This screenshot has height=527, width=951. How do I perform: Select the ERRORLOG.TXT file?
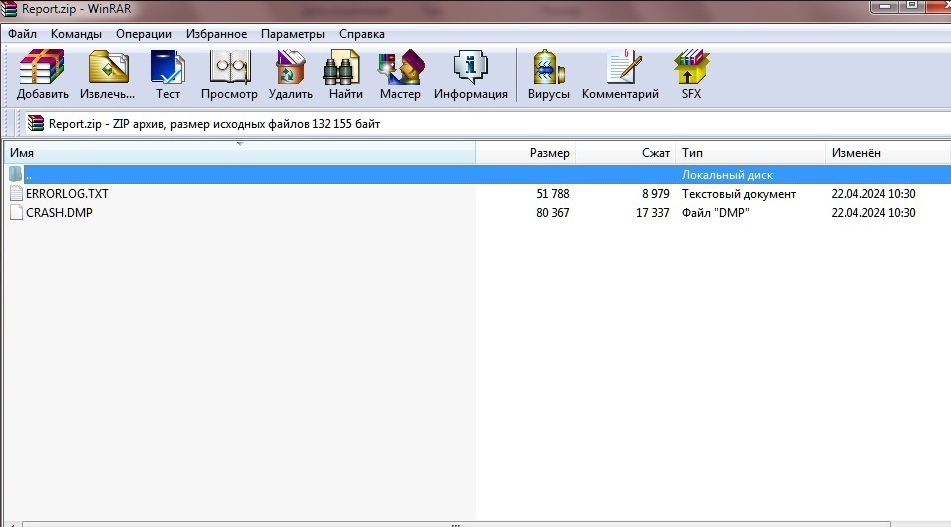[x=67, y=194]
